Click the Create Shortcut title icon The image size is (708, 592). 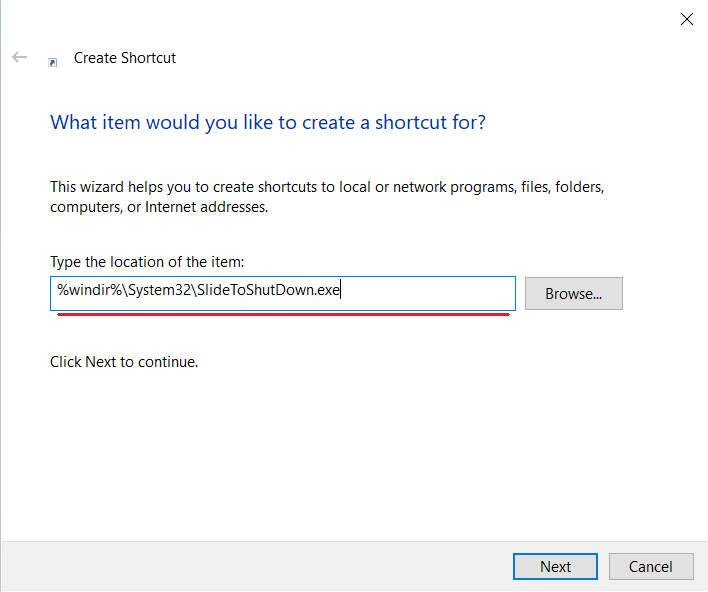52,61
